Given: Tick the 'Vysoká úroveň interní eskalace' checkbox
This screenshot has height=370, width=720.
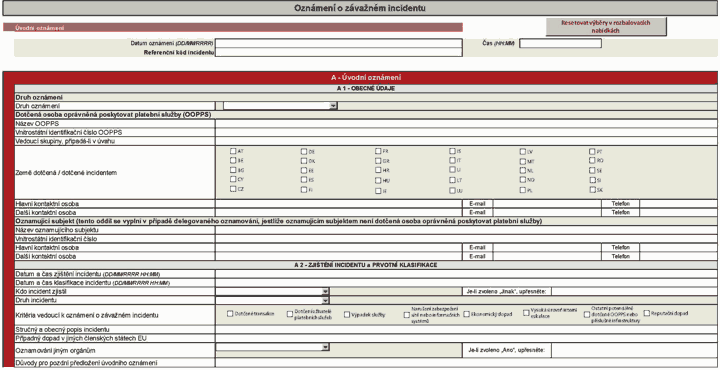Looking at the screenshot, I should (x=526, y=313).
